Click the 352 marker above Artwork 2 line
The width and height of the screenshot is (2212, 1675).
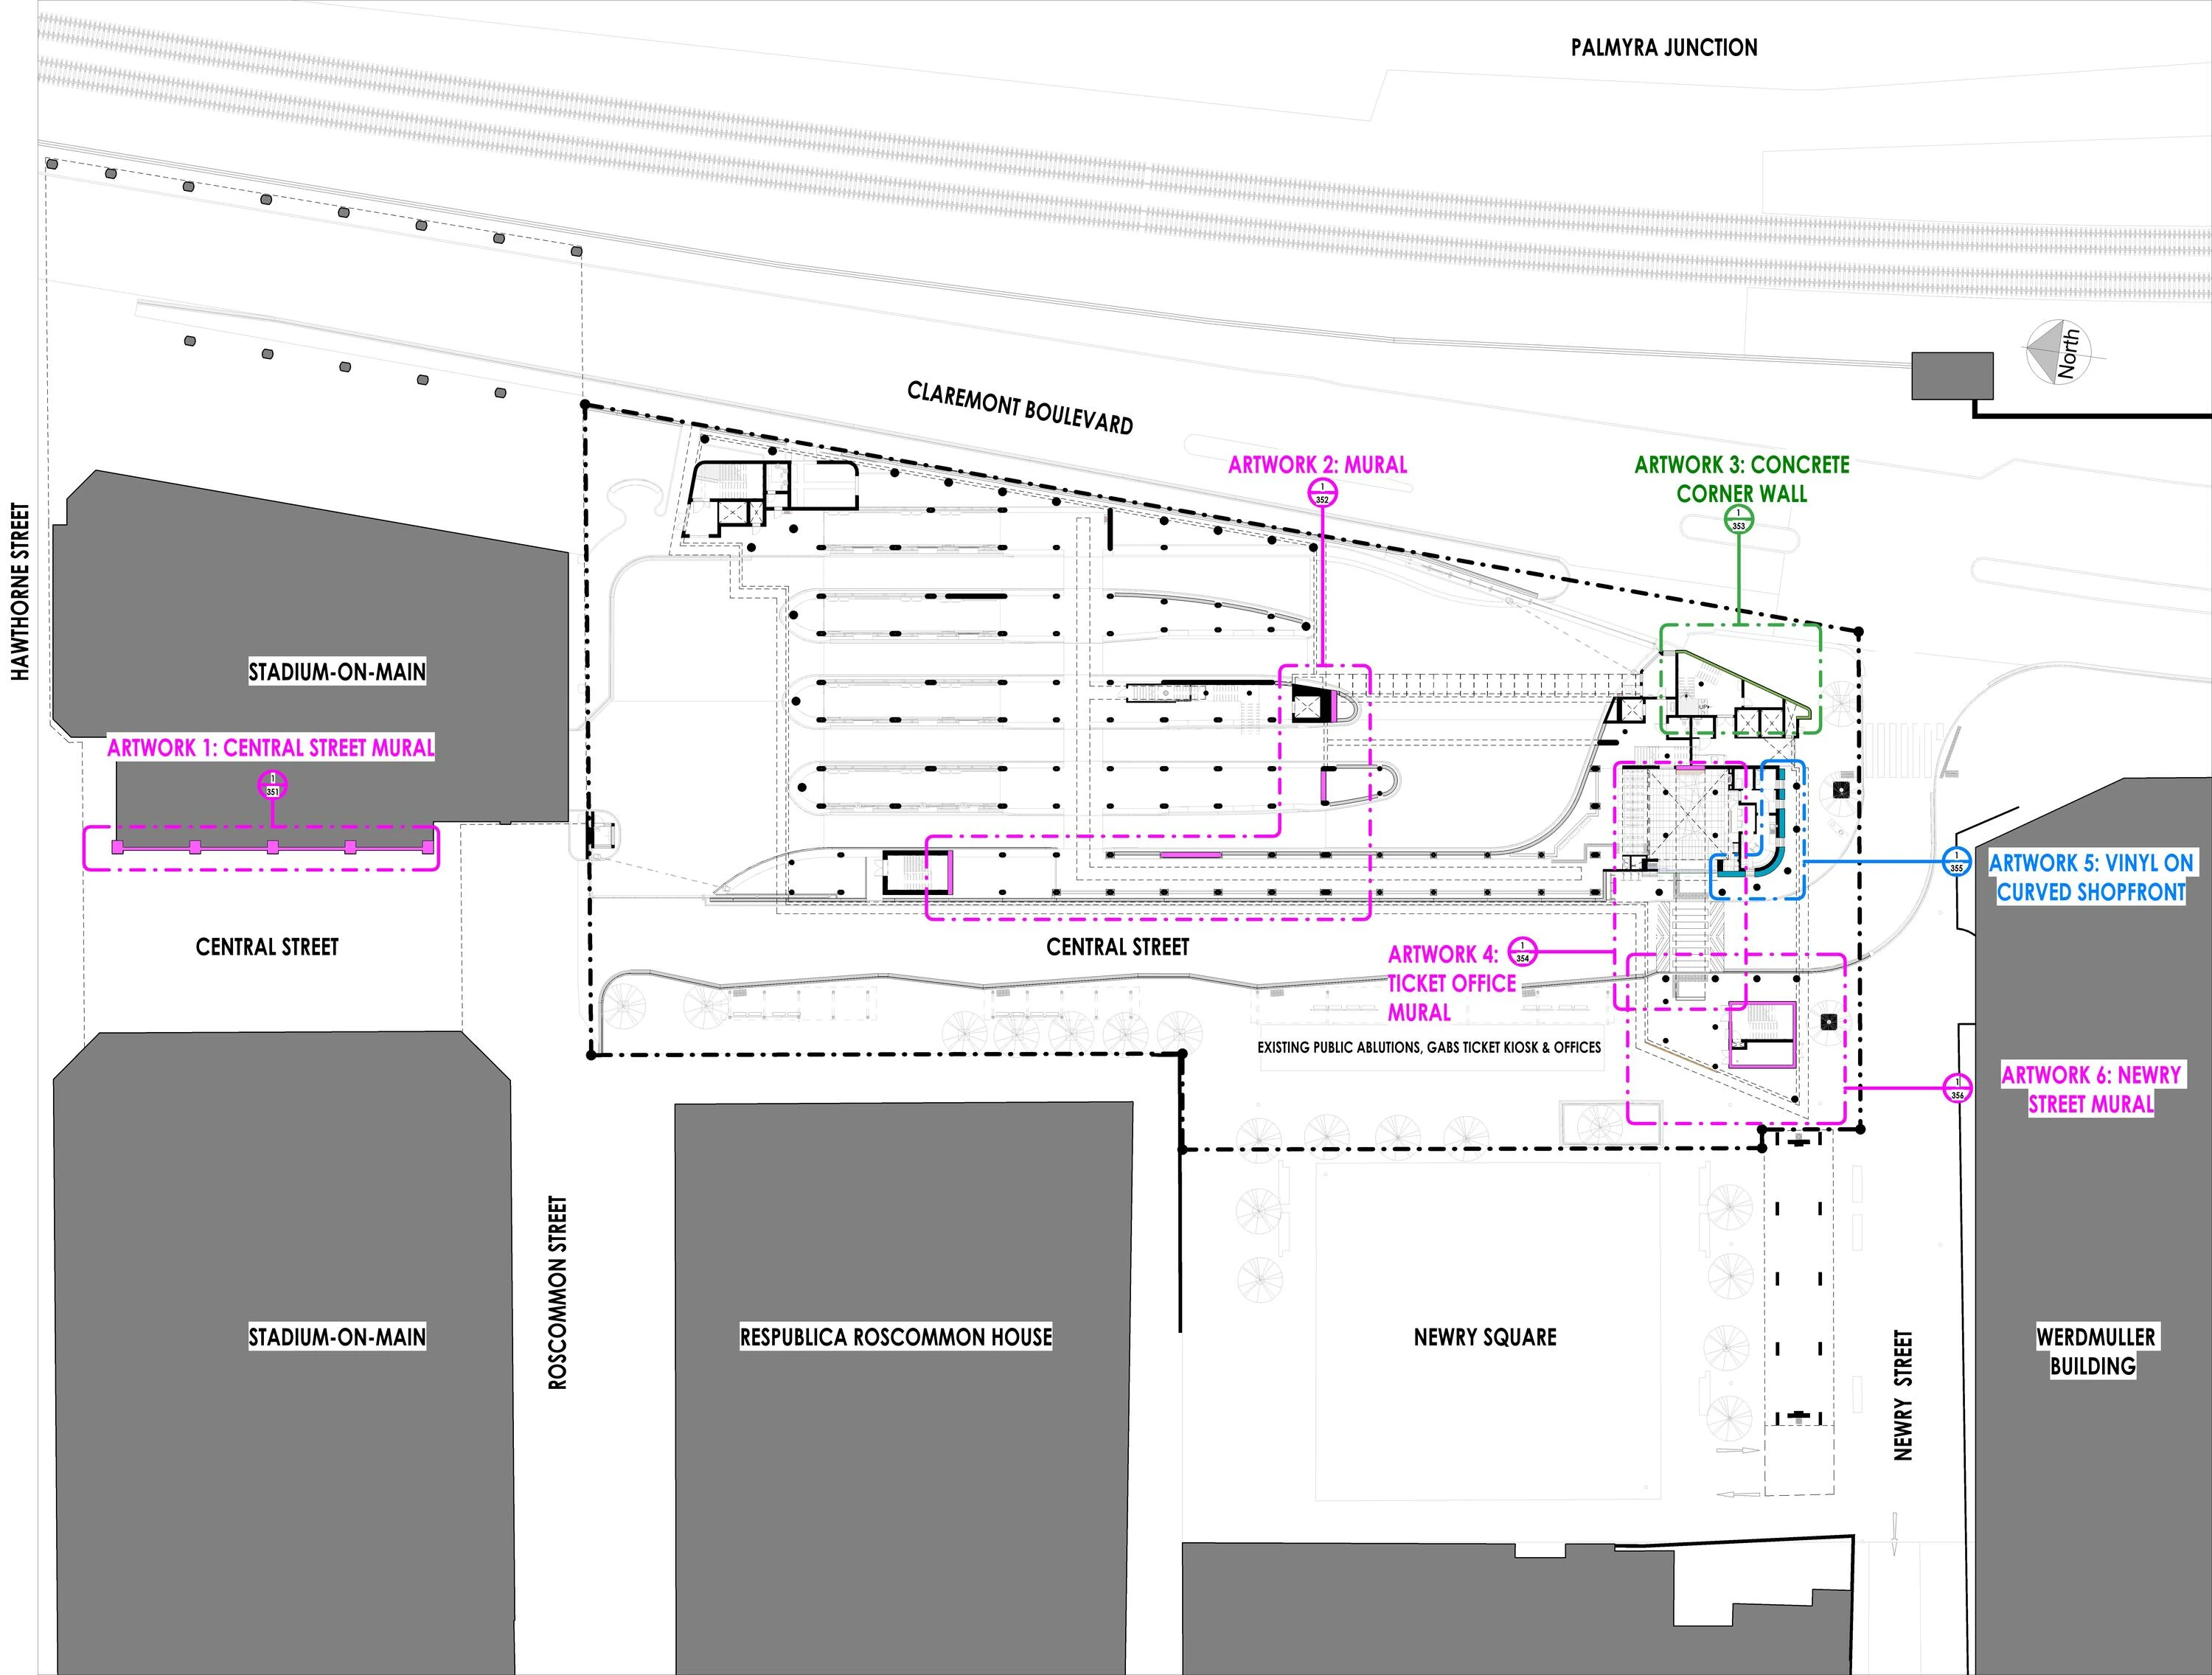pos(1322,492)
